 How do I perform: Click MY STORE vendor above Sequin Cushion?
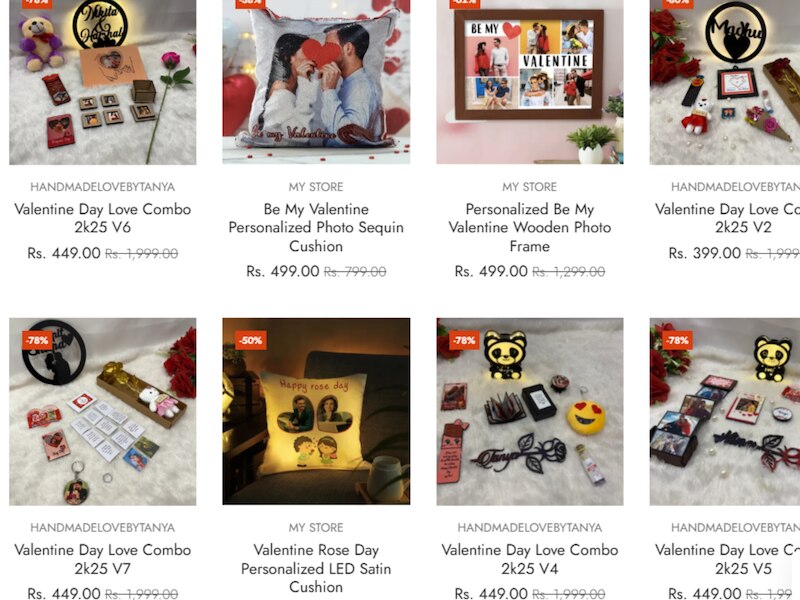316,187
